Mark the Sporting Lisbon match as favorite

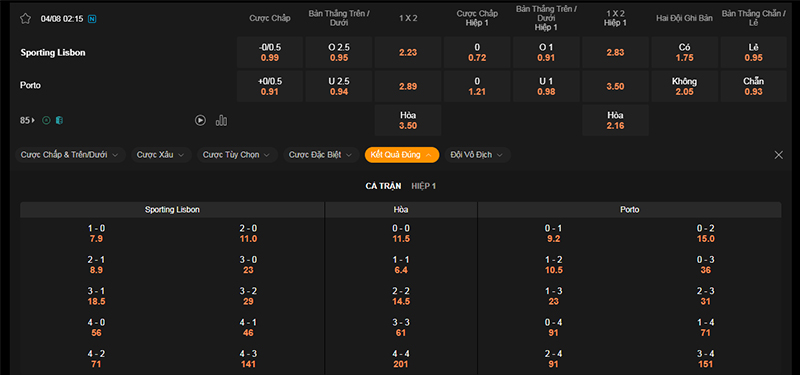coord(26,19)
